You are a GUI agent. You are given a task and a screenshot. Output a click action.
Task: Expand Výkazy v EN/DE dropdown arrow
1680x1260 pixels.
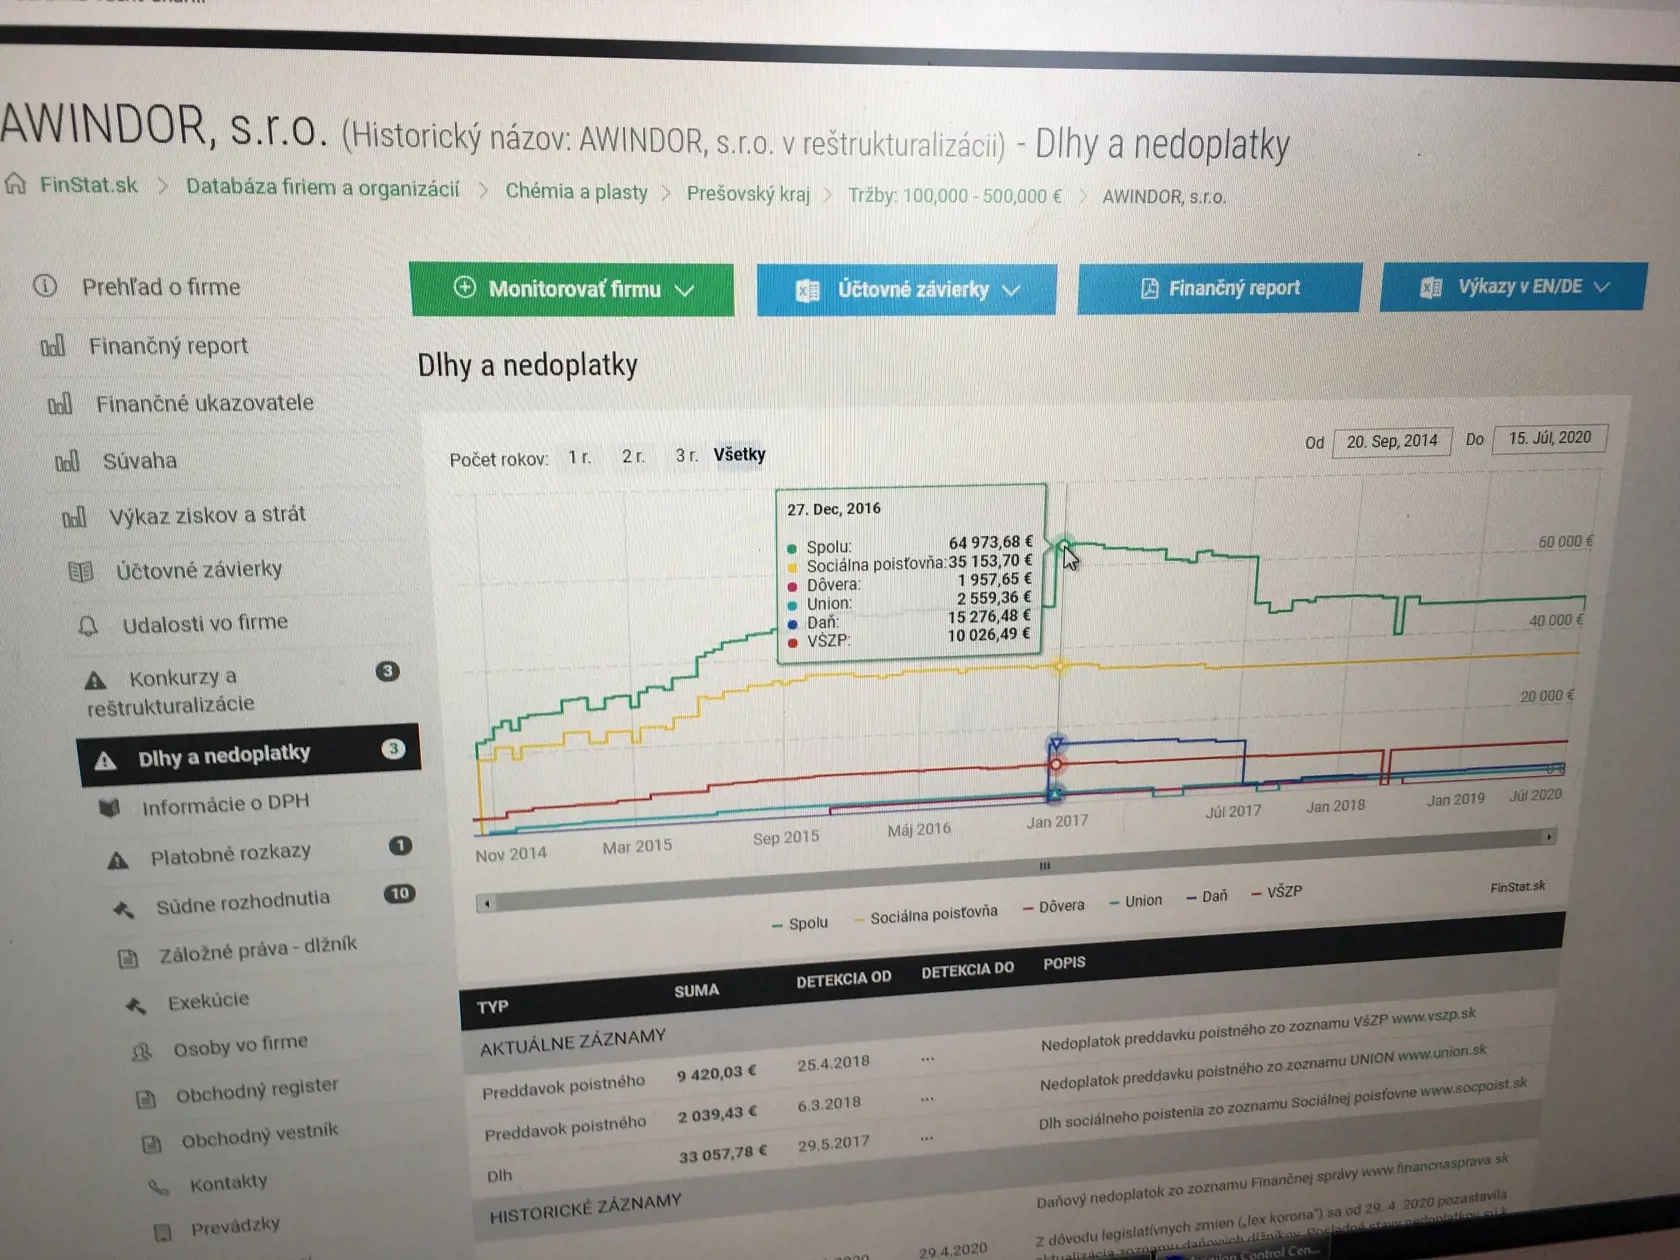pos(1602,286)
